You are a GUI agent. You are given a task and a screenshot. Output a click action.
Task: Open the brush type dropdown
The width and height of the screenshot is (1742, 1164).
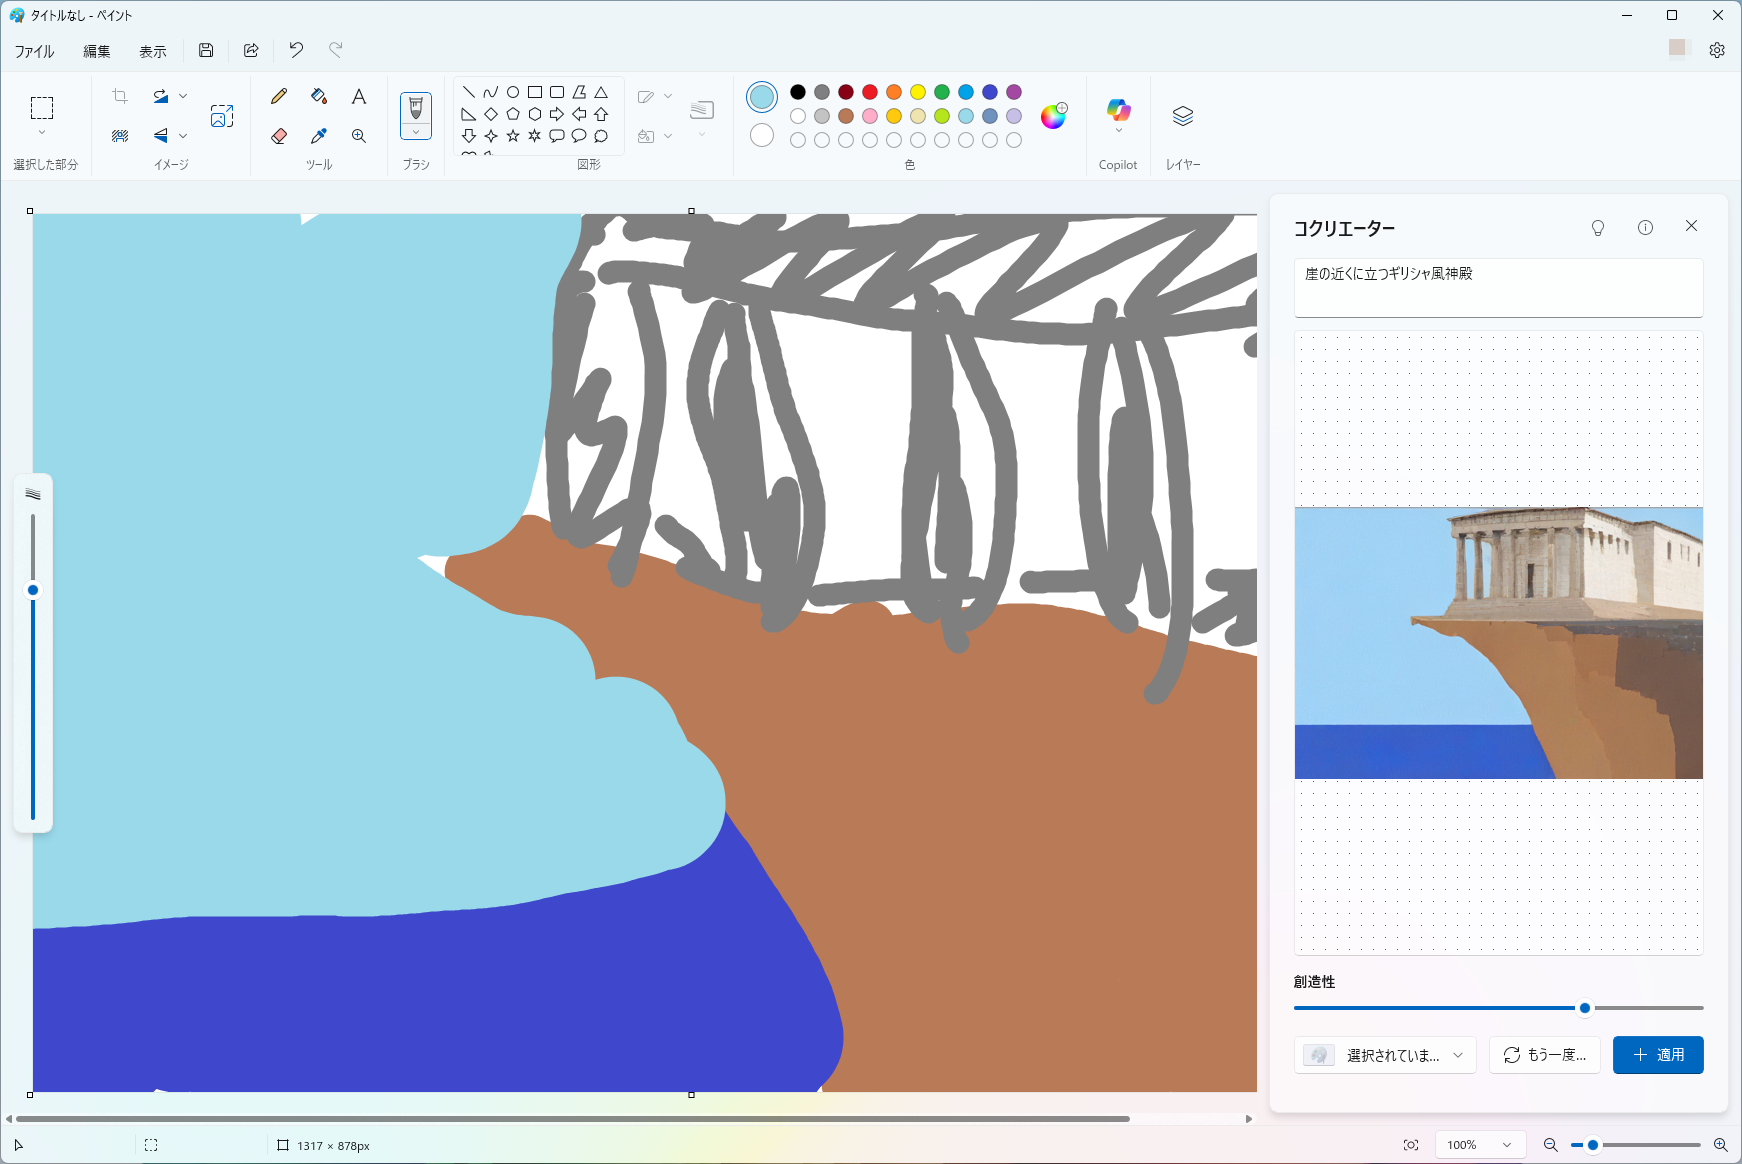click(x=416, y=131)
